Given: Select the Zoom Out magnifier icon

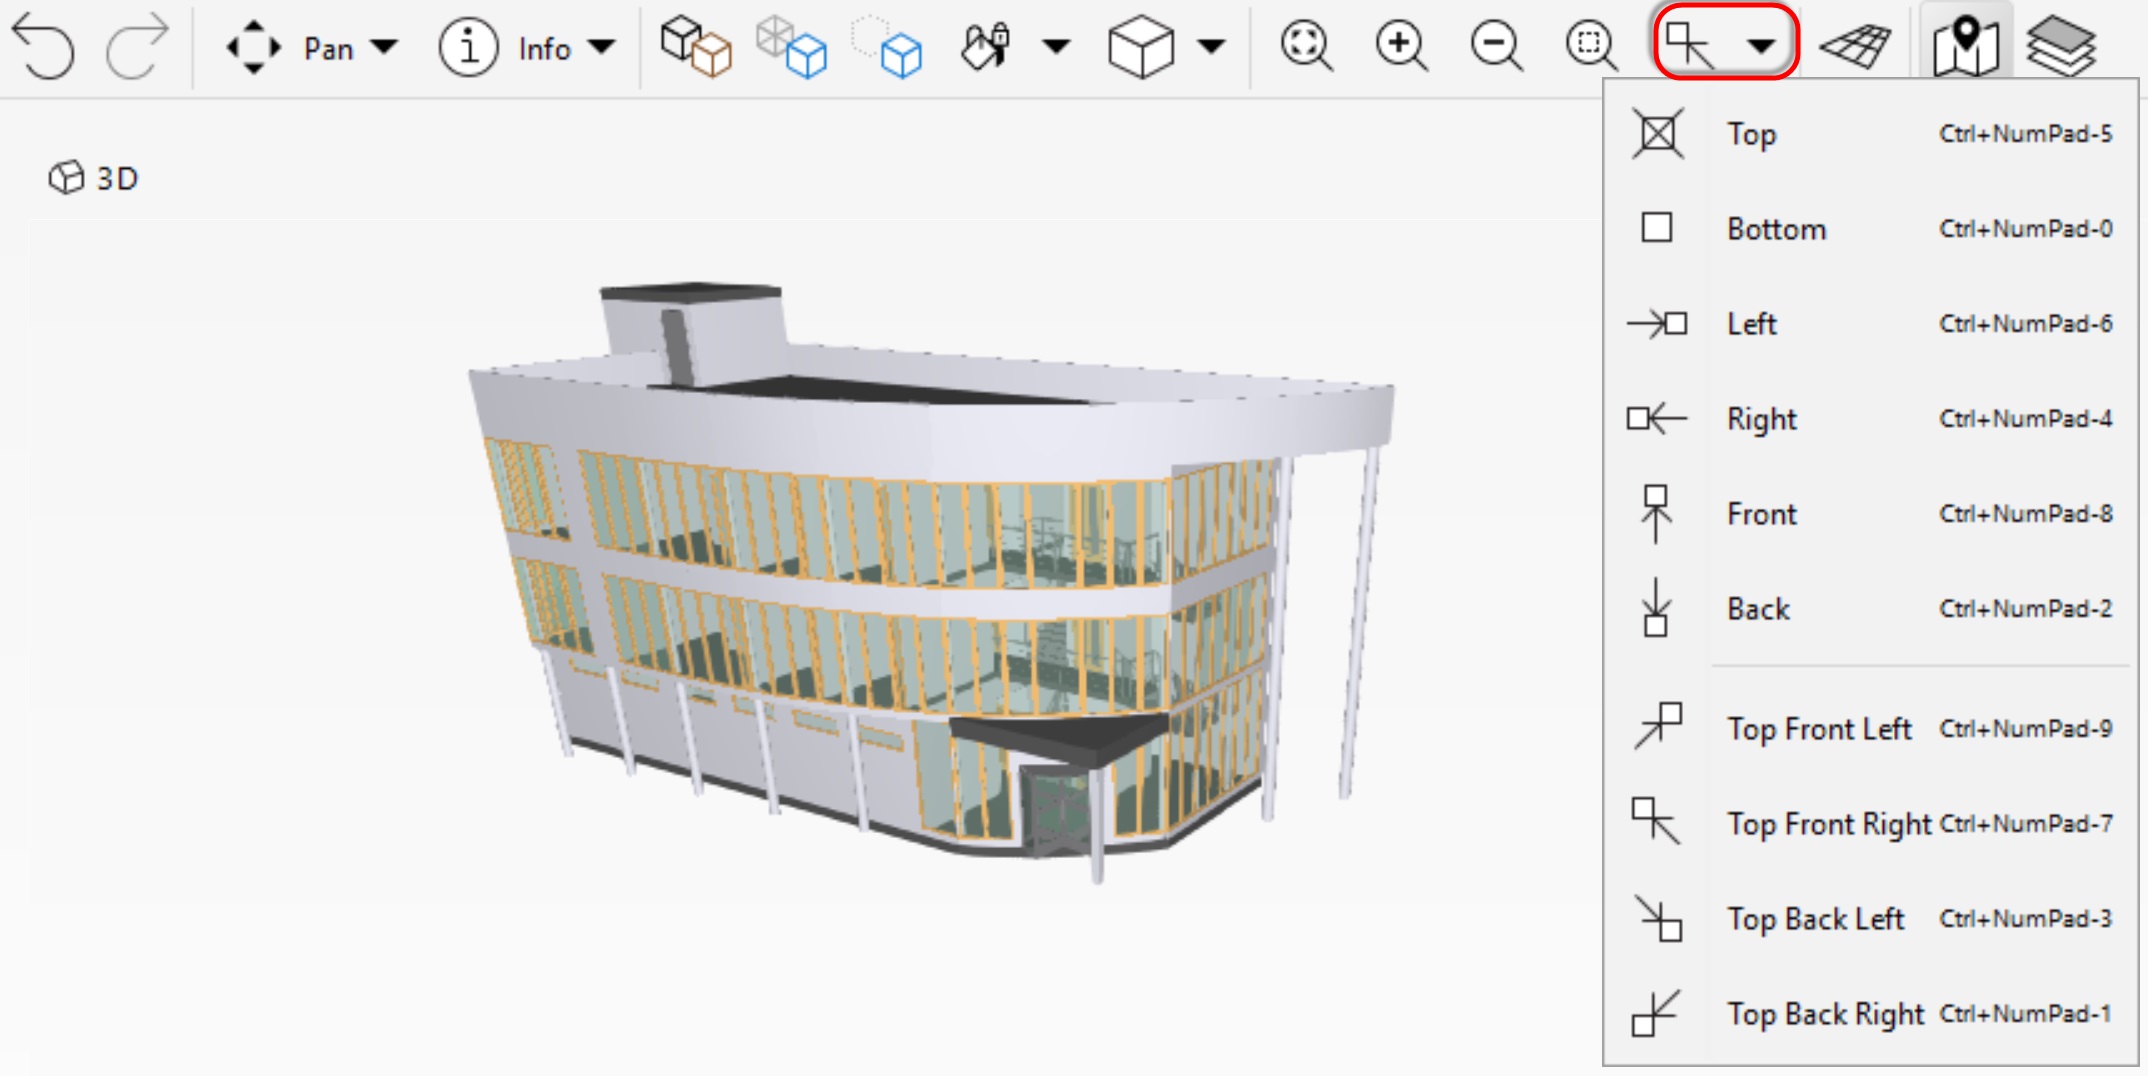Looking at the screenshot, I should pyautogui.click(x=1495, y=45).
